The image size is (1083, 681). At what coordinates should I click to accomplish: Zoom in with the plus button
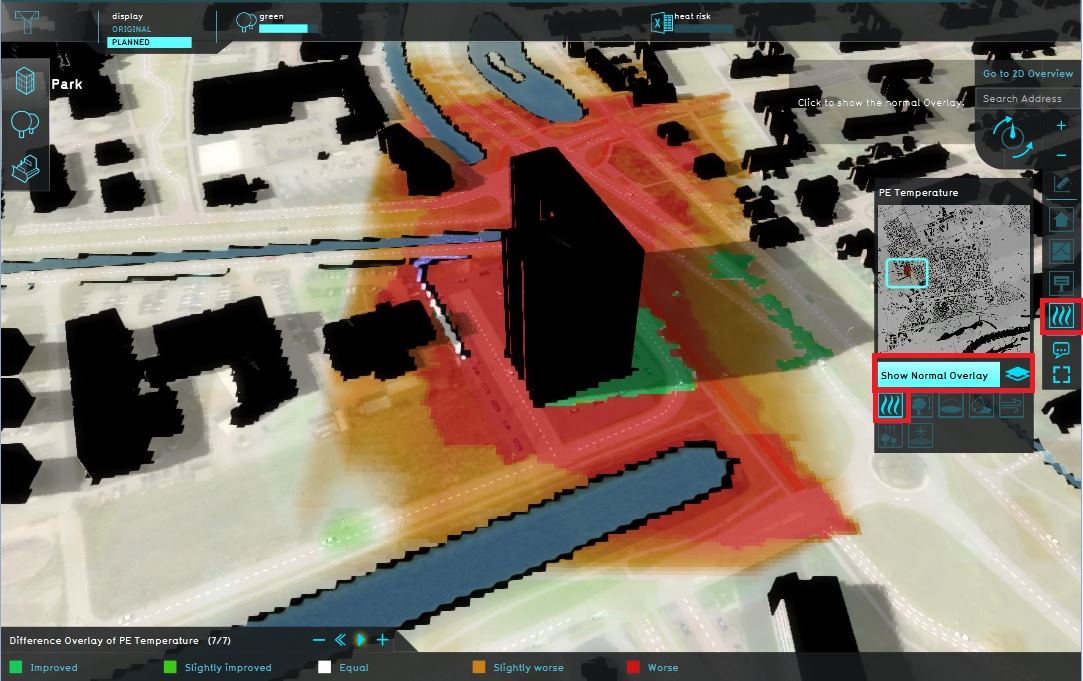coord(1061,126)
